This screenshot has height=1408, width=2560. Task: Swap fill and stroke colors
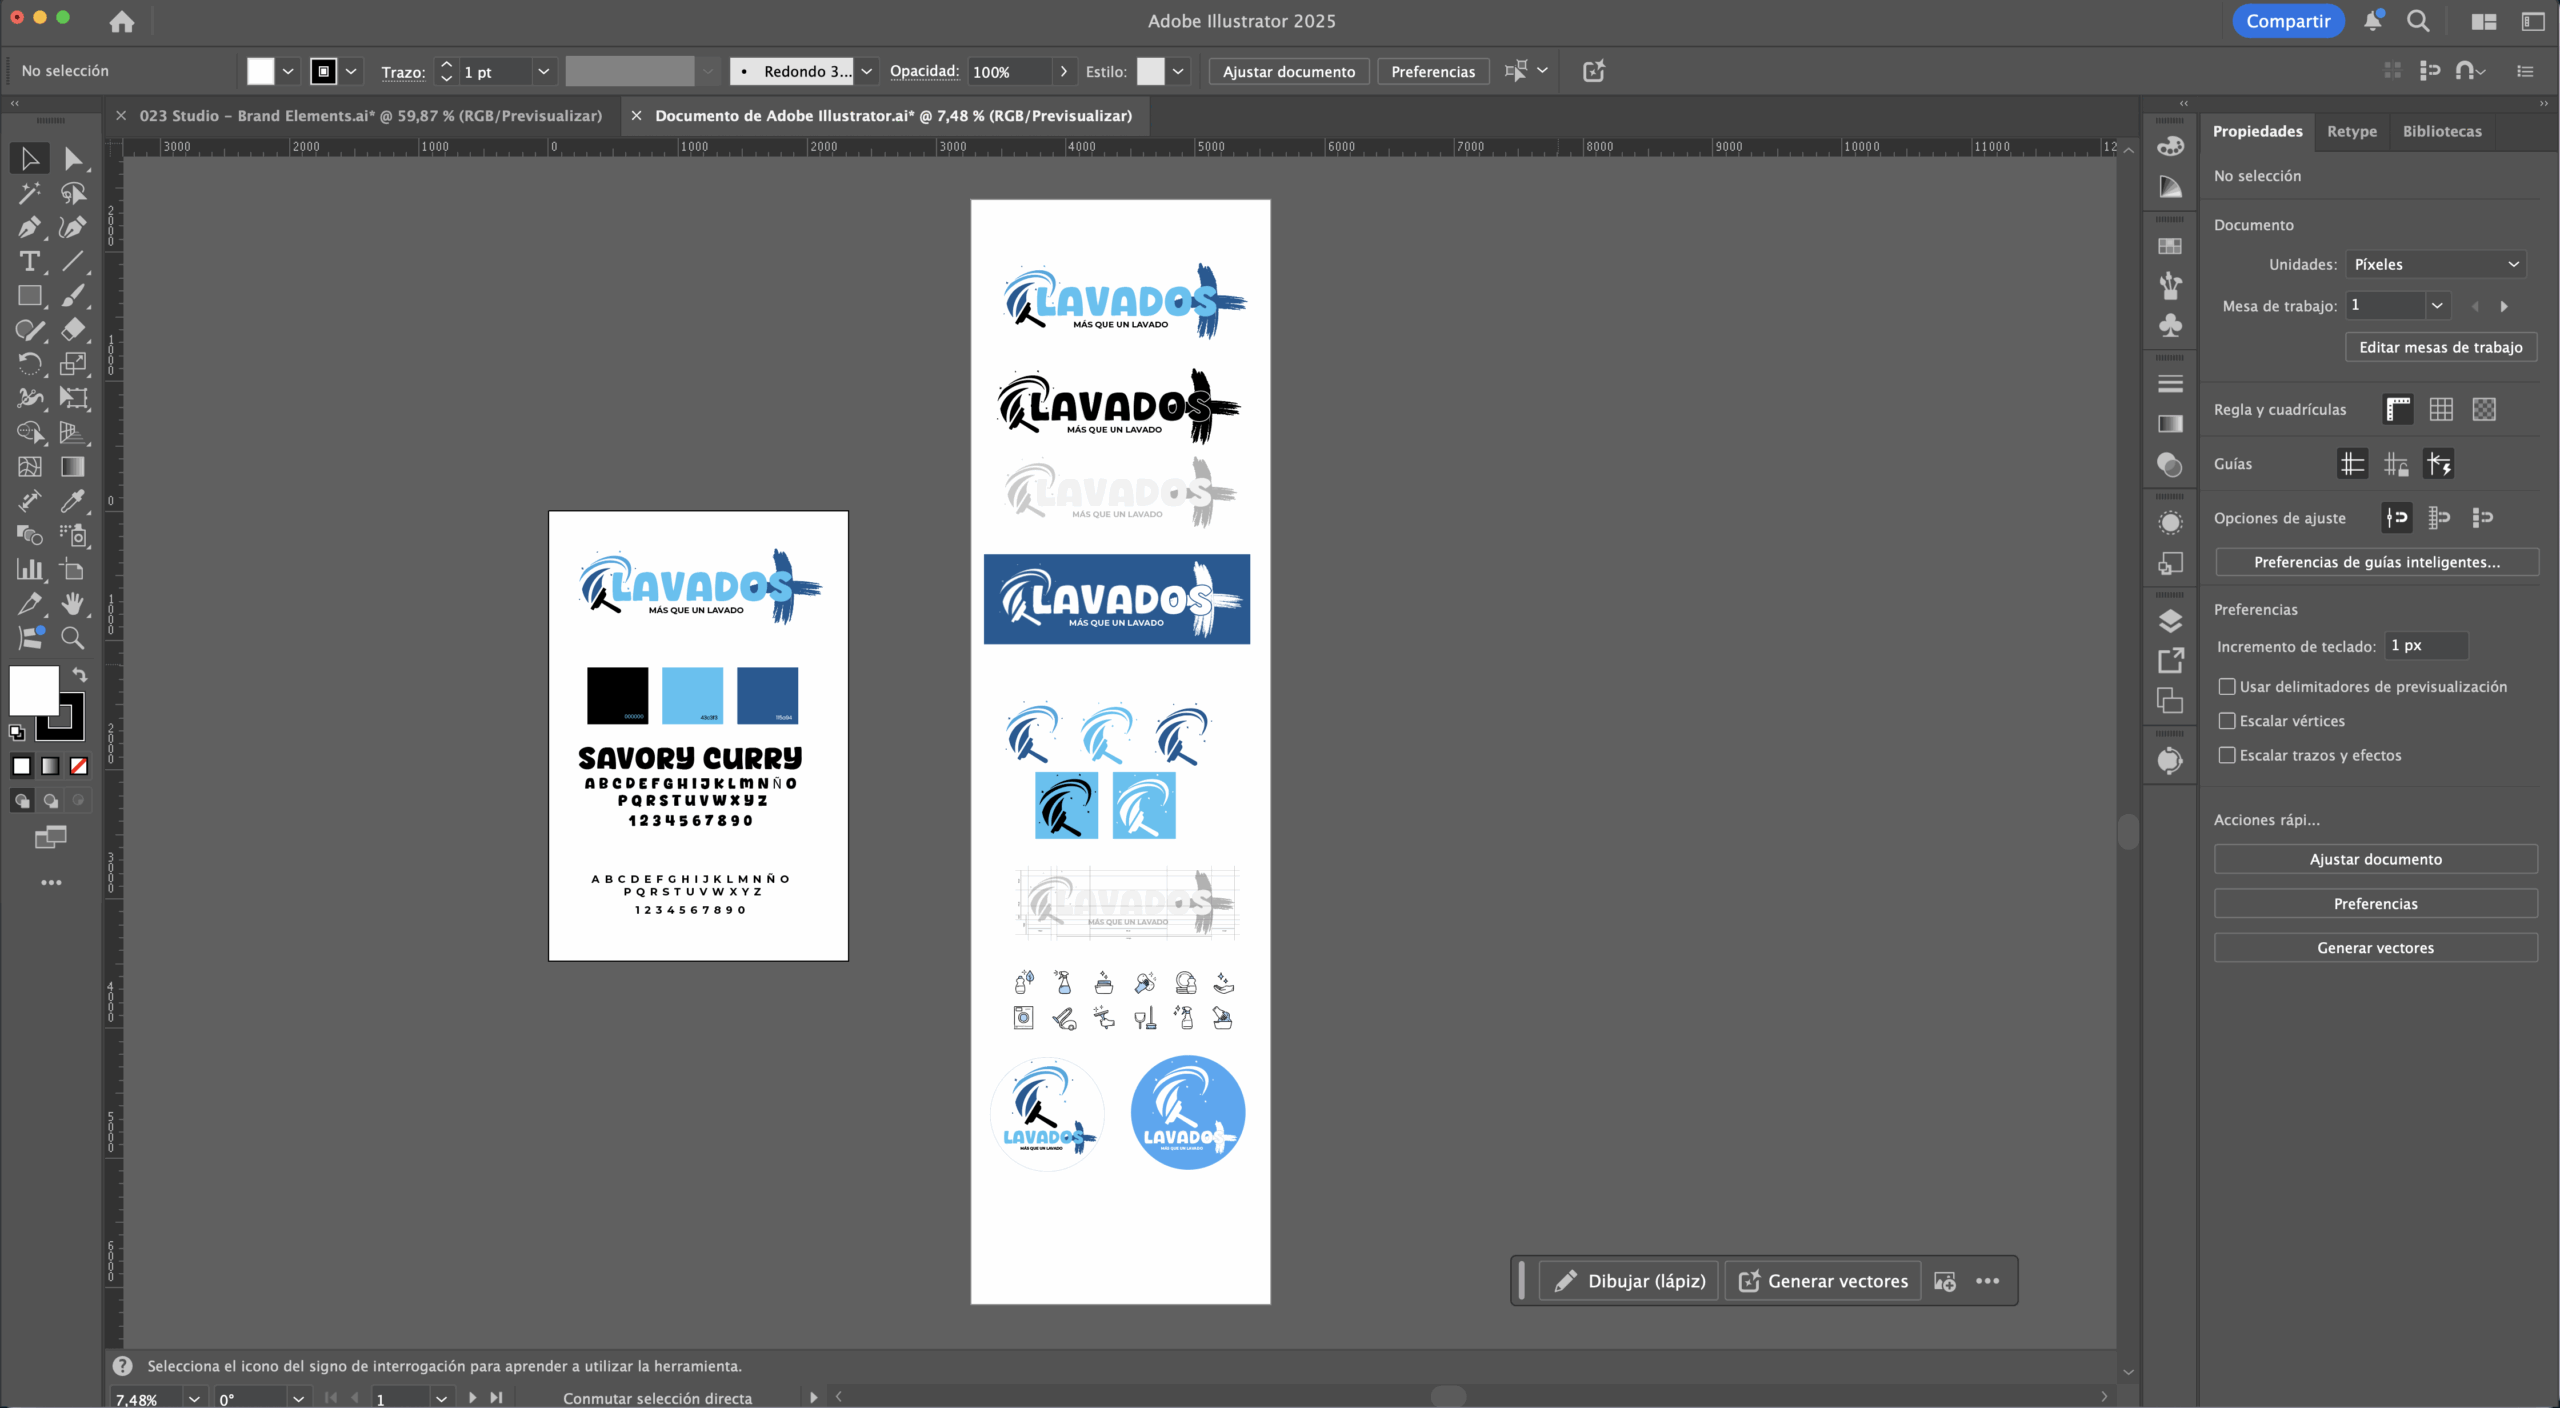(x=80, y=675)
